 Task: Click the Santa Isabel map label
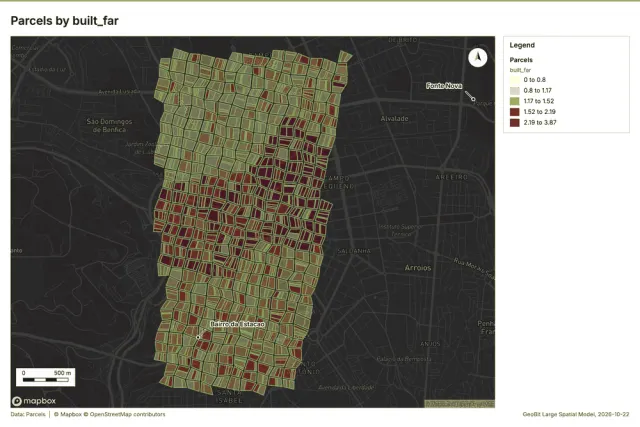[229, 396]
